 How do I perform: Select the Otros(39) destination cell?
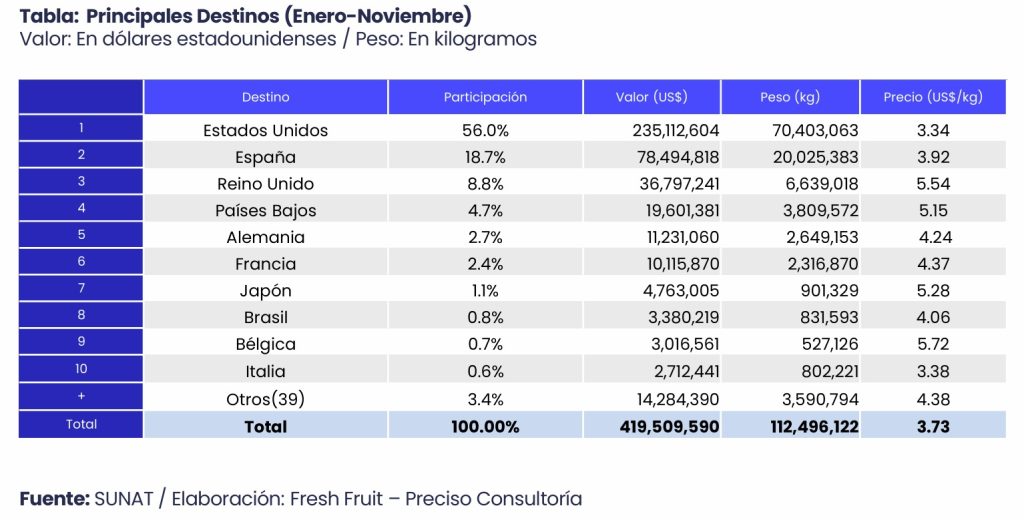pos(265,398)
